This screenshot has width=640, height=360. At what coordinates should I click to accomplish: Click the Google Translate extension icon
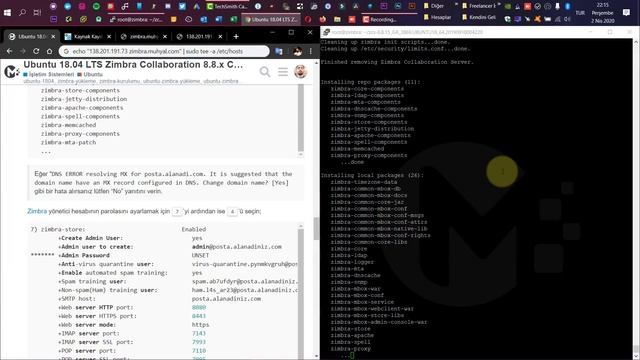(x=279, y=51)
